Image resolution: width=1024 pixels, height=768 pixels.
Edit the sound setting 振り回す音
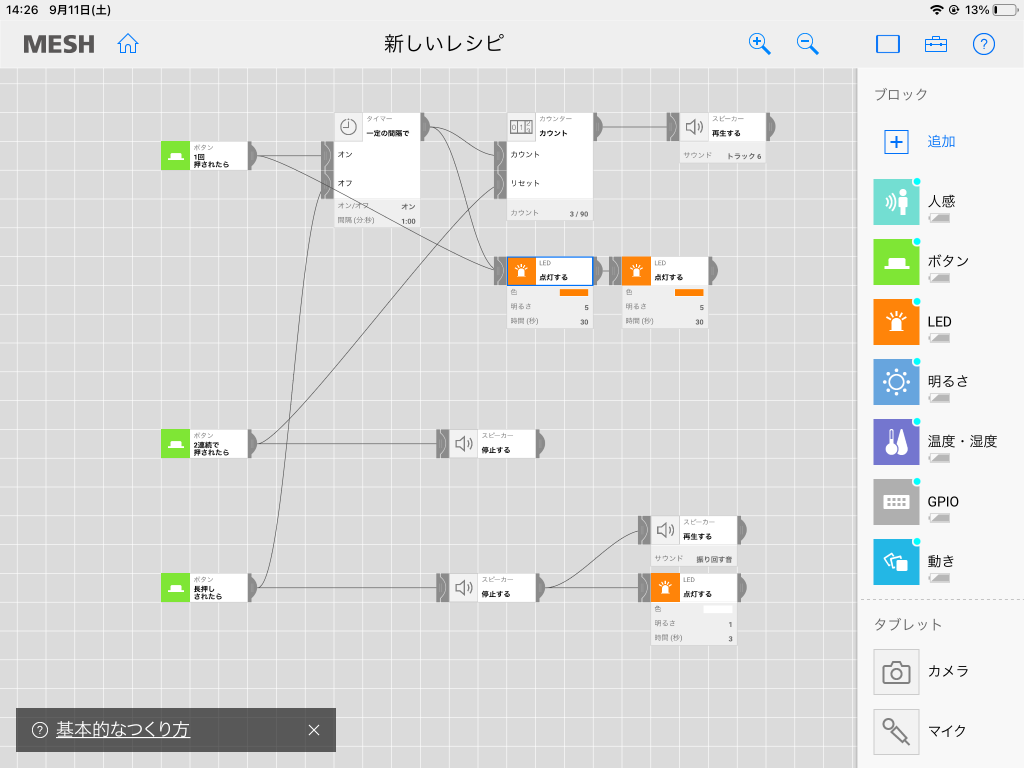(x=714, y=560)
